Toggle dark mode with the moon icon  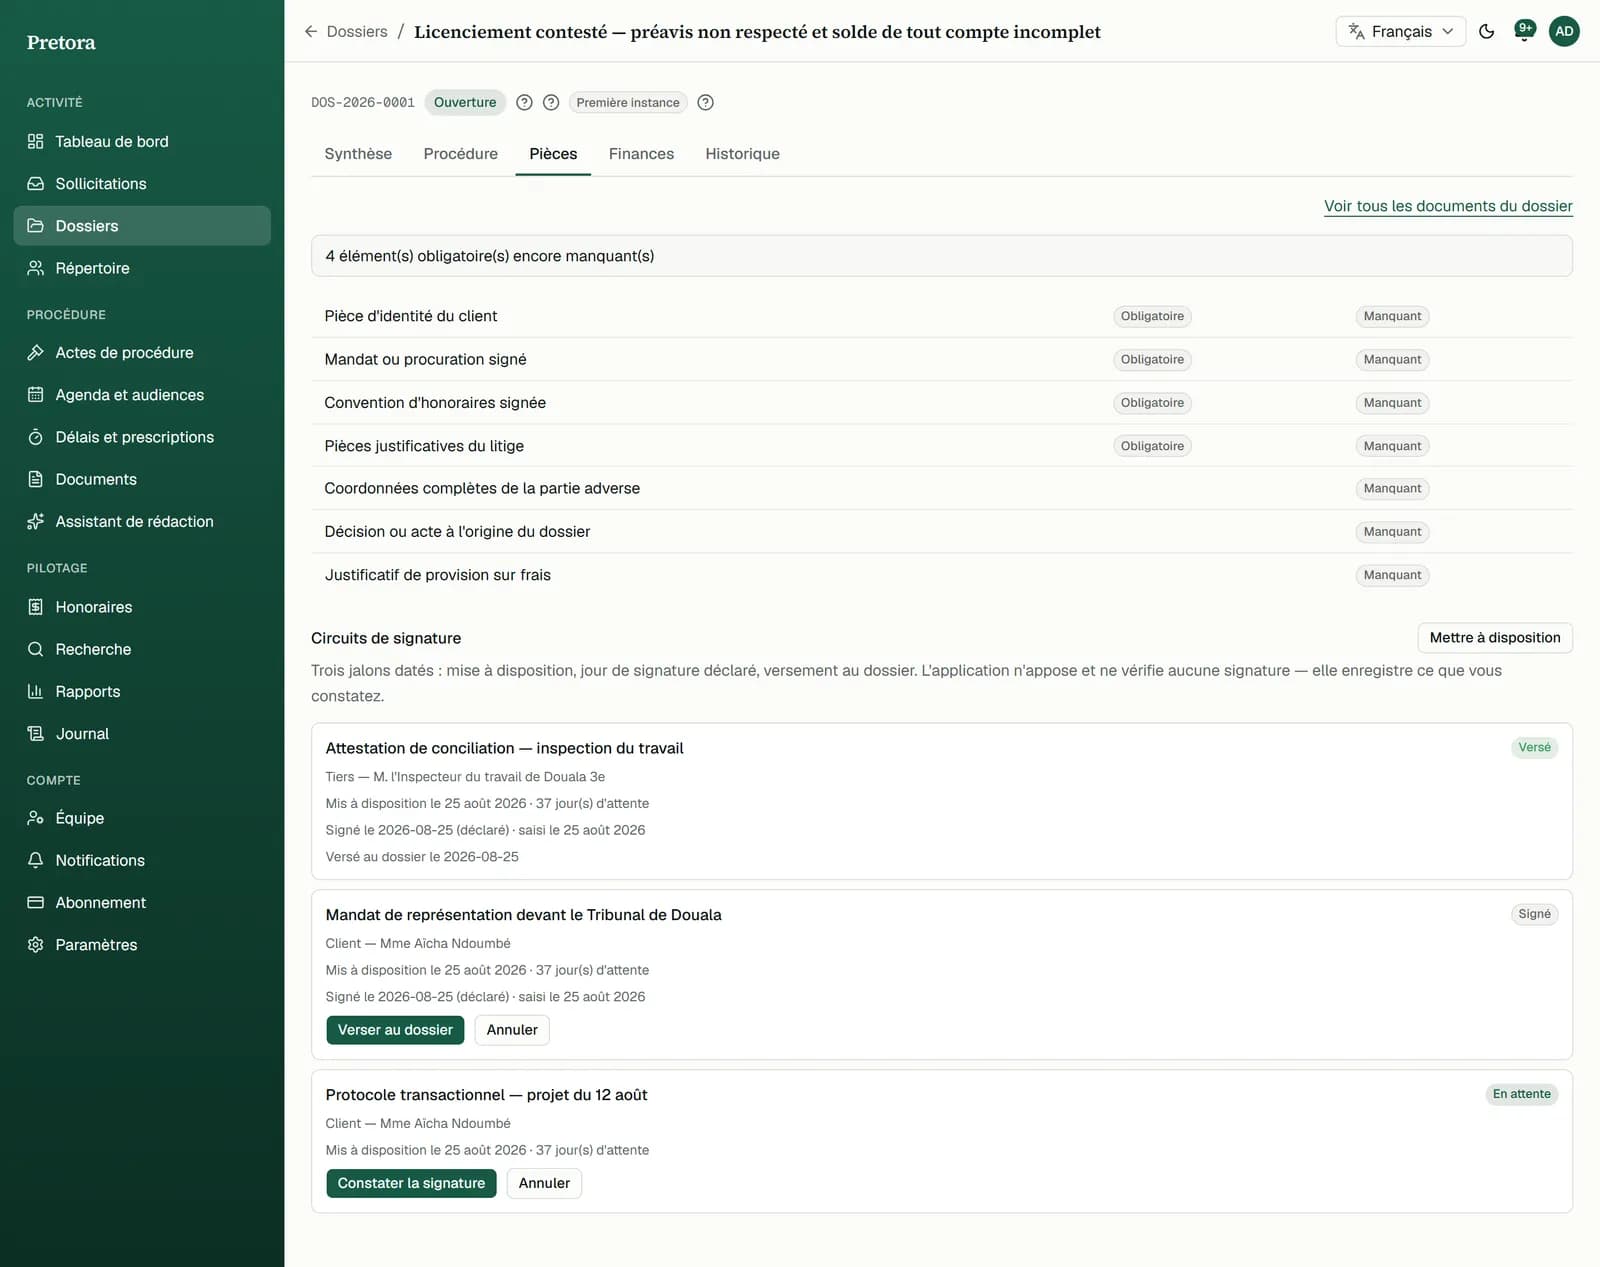tap(1486, 31)
